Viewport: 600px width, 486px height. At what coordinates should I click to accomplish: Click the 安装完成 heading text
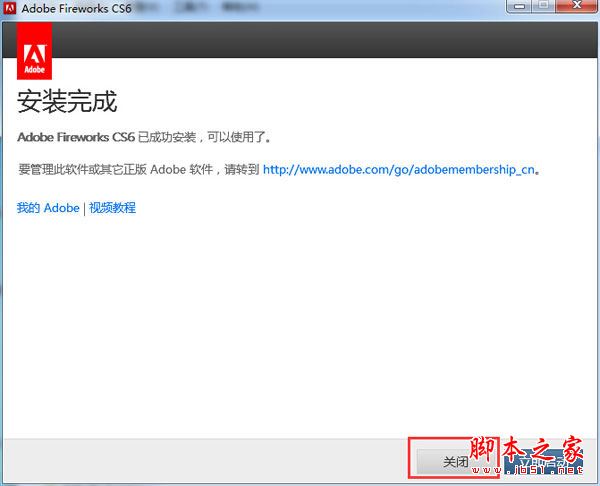[67, 101]
